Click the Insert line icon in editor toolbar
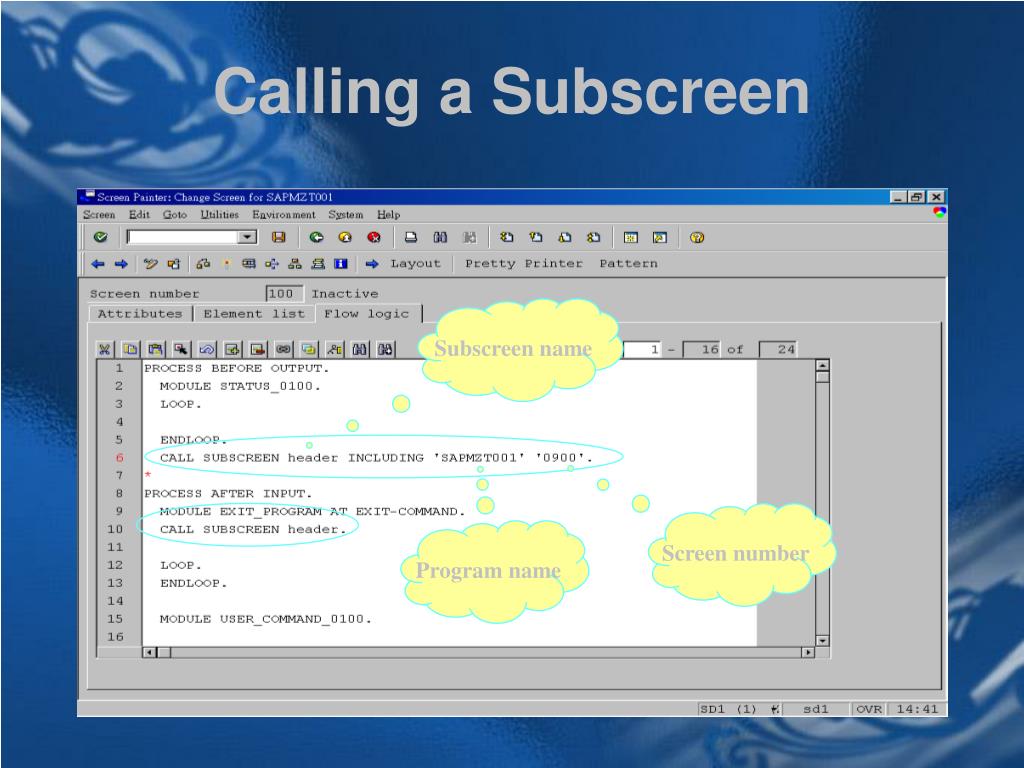1024x768 pixels. tap(232, 349)
